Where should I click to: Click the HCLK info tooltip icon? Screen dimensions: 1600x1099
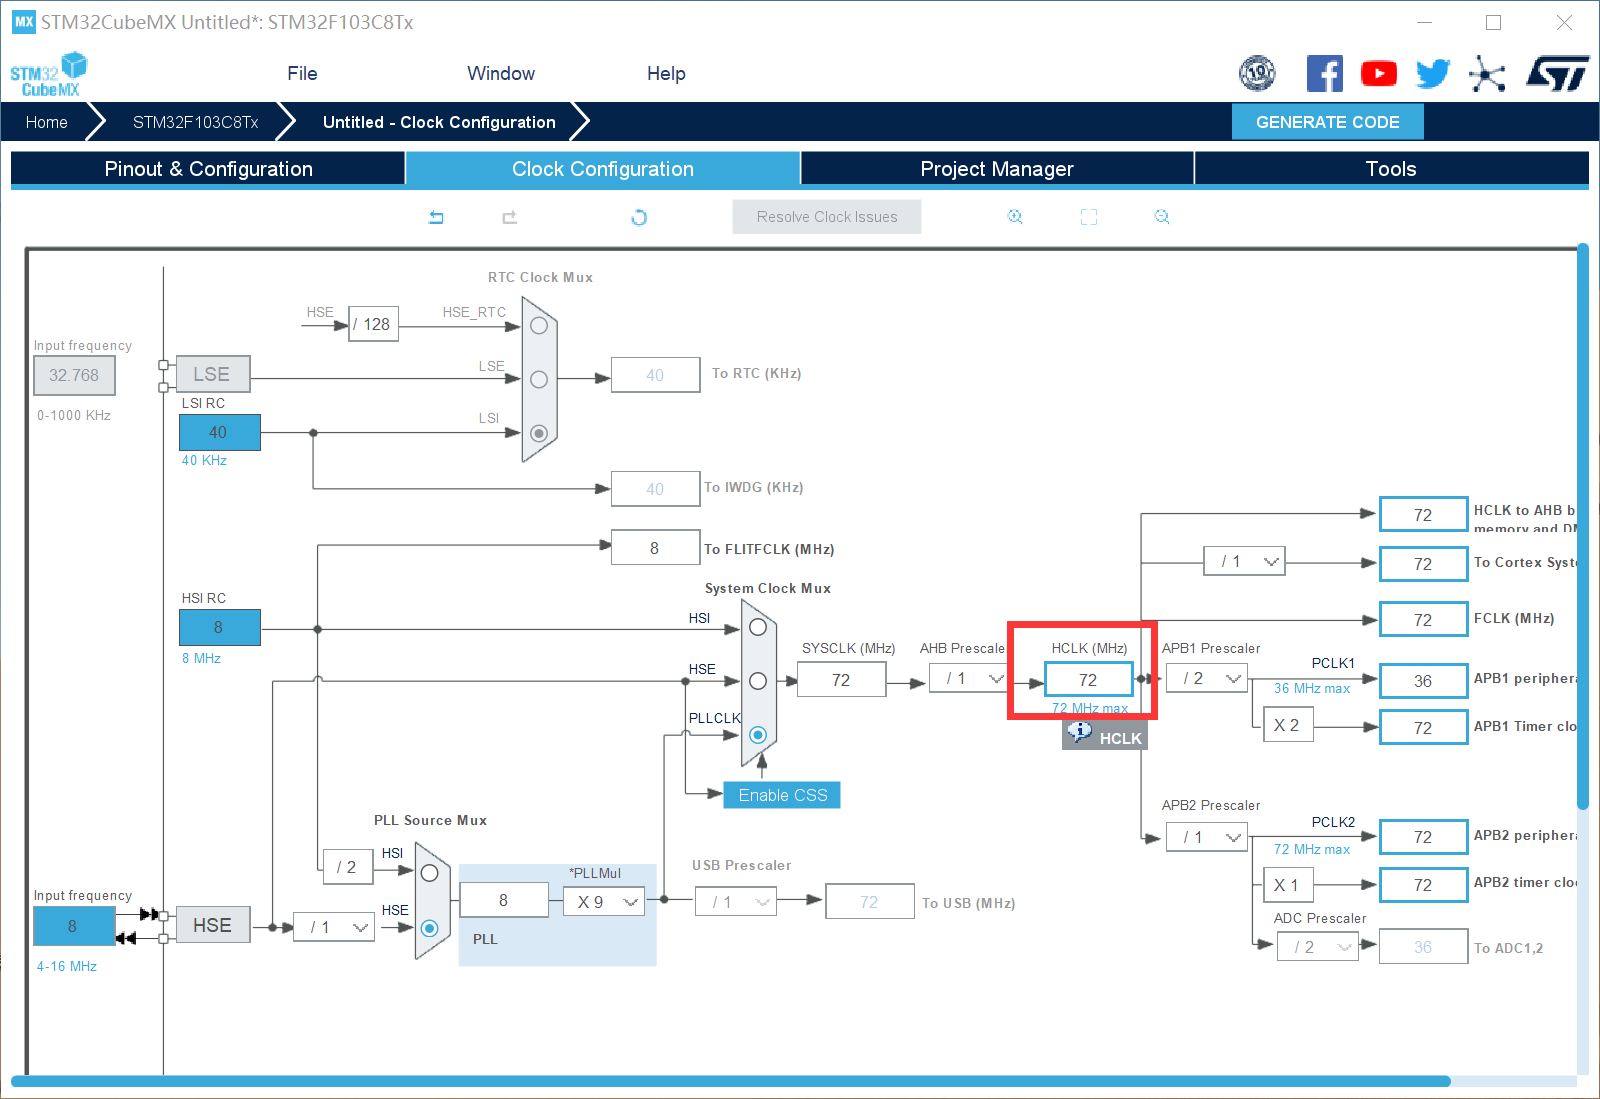coord(1080,732)
